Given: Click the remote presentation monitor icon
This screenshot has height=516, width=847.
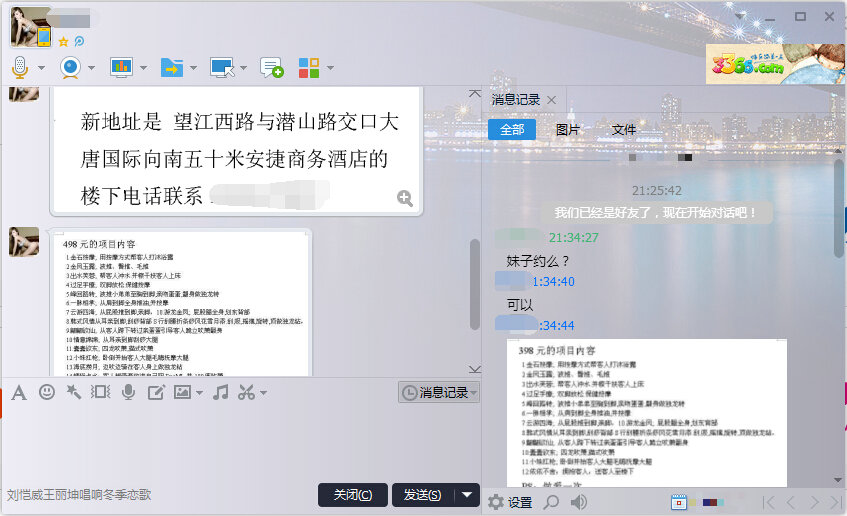Looking at the screenshot, I should point(121,67).
